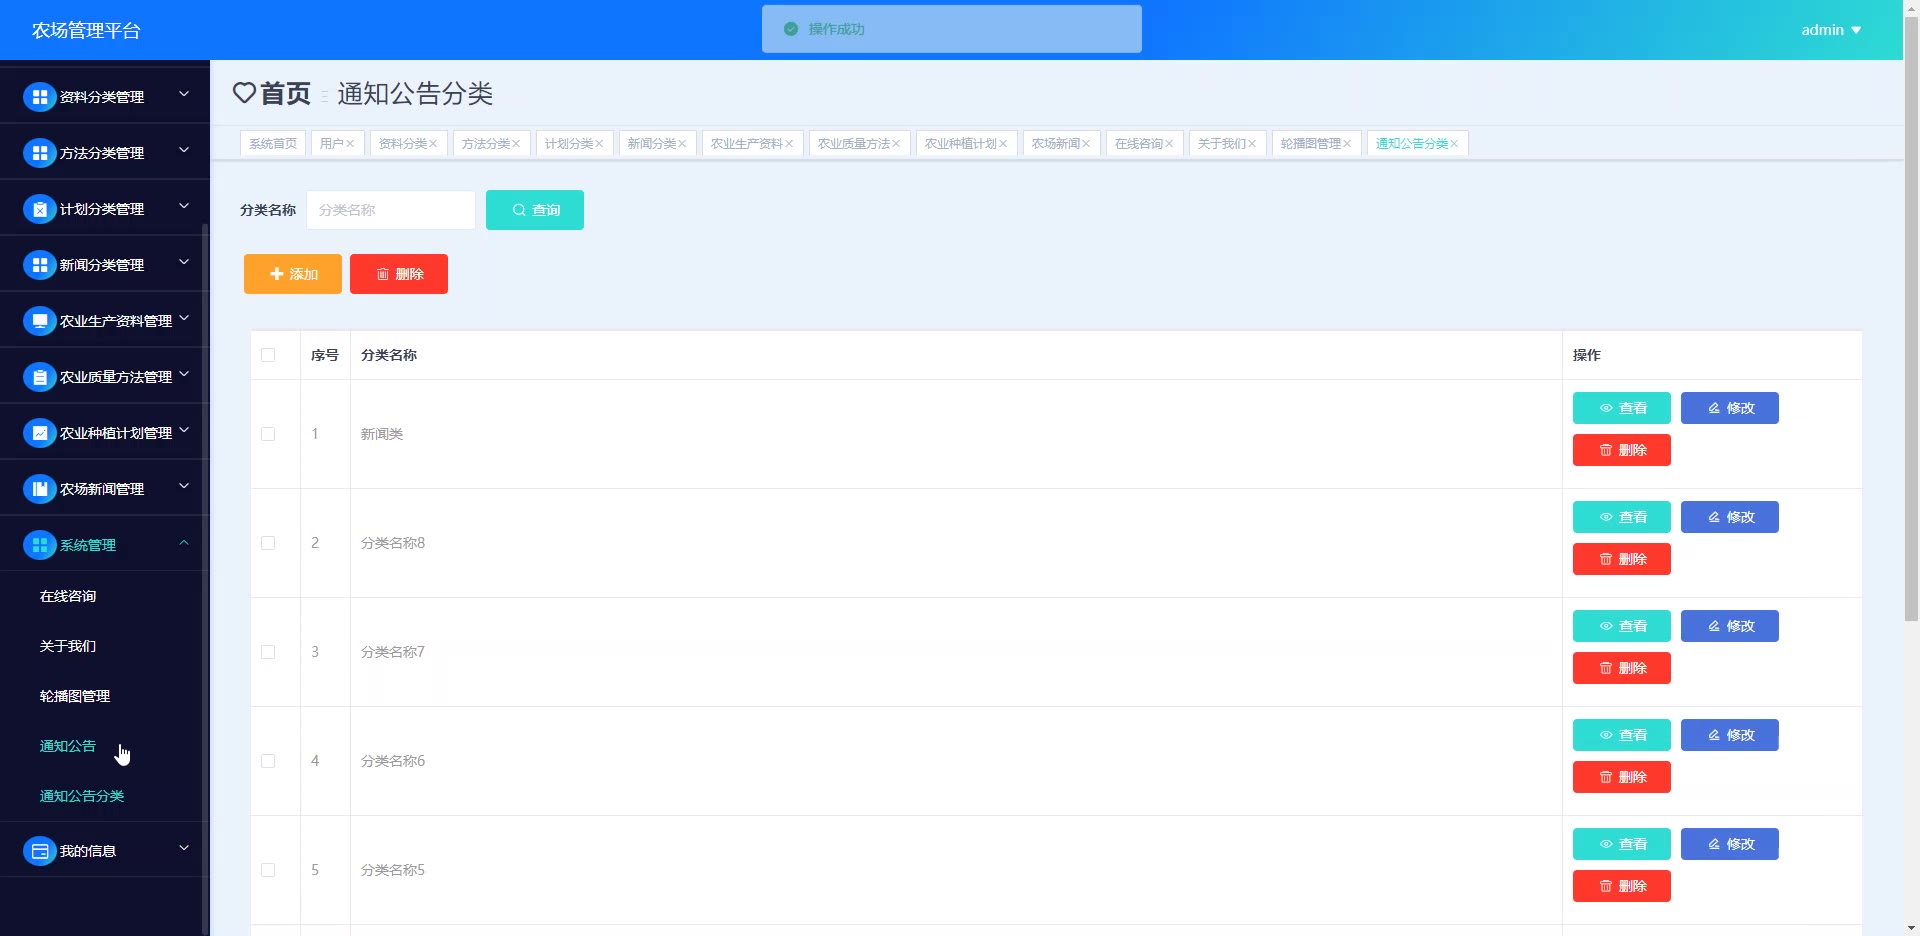Check the checkbox for row 分类名称6
This screenshot has height=936, width=1920.
(268, 761)
